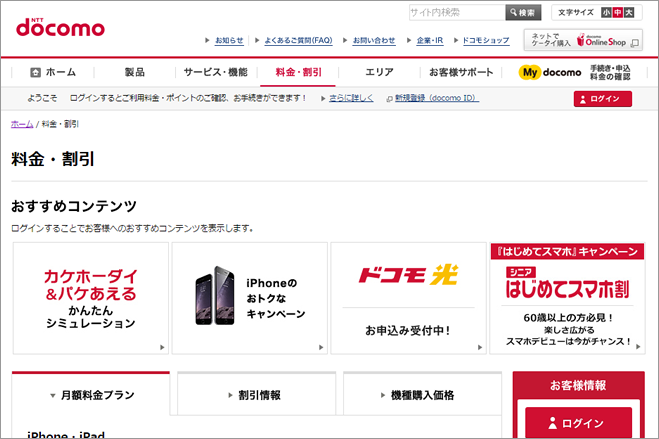Open the お知らせ link
Image resolution: width=659 pixels, height=439 pixels.
[229, 41]
